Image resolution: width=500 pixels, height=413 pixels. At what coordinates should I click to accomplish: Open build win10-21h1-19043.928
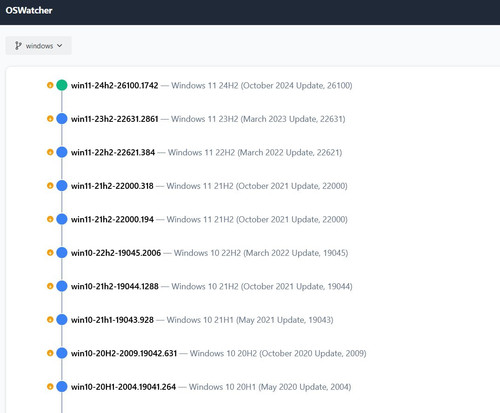112,320
